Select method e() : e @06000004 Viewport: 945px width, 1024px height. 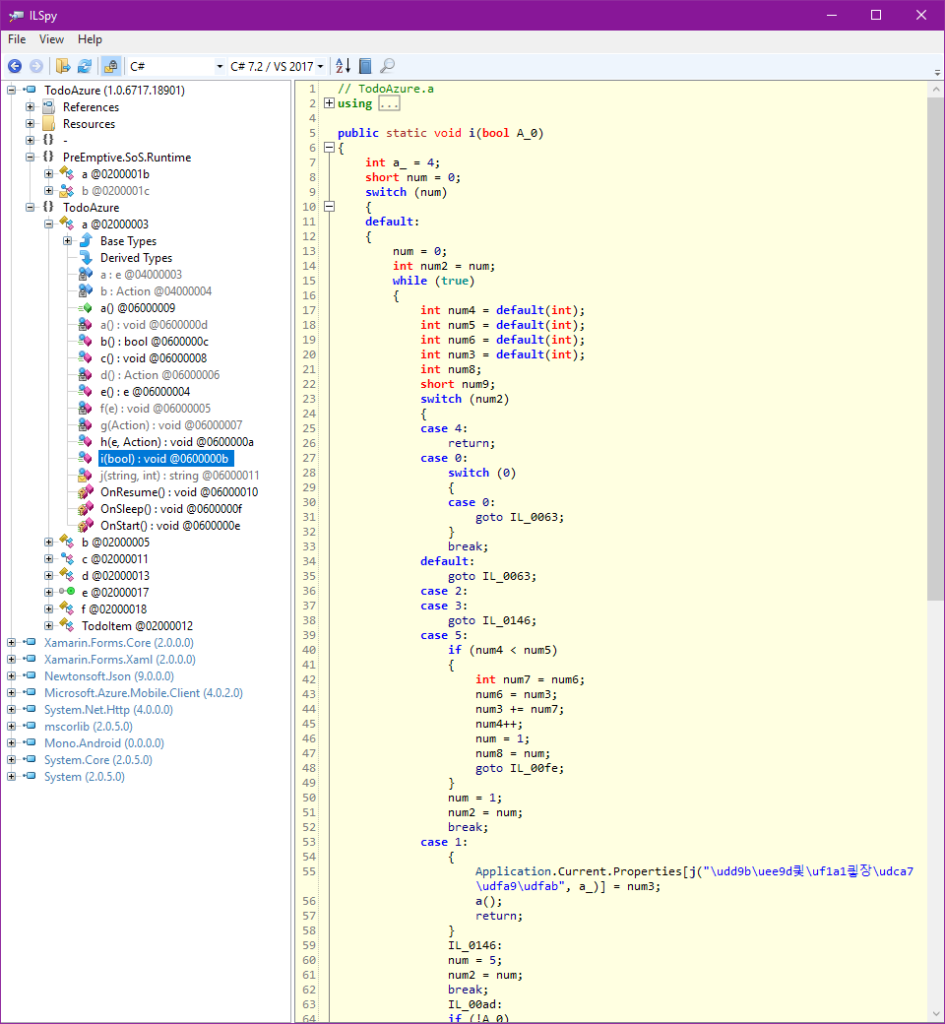(x=145, y=392)
